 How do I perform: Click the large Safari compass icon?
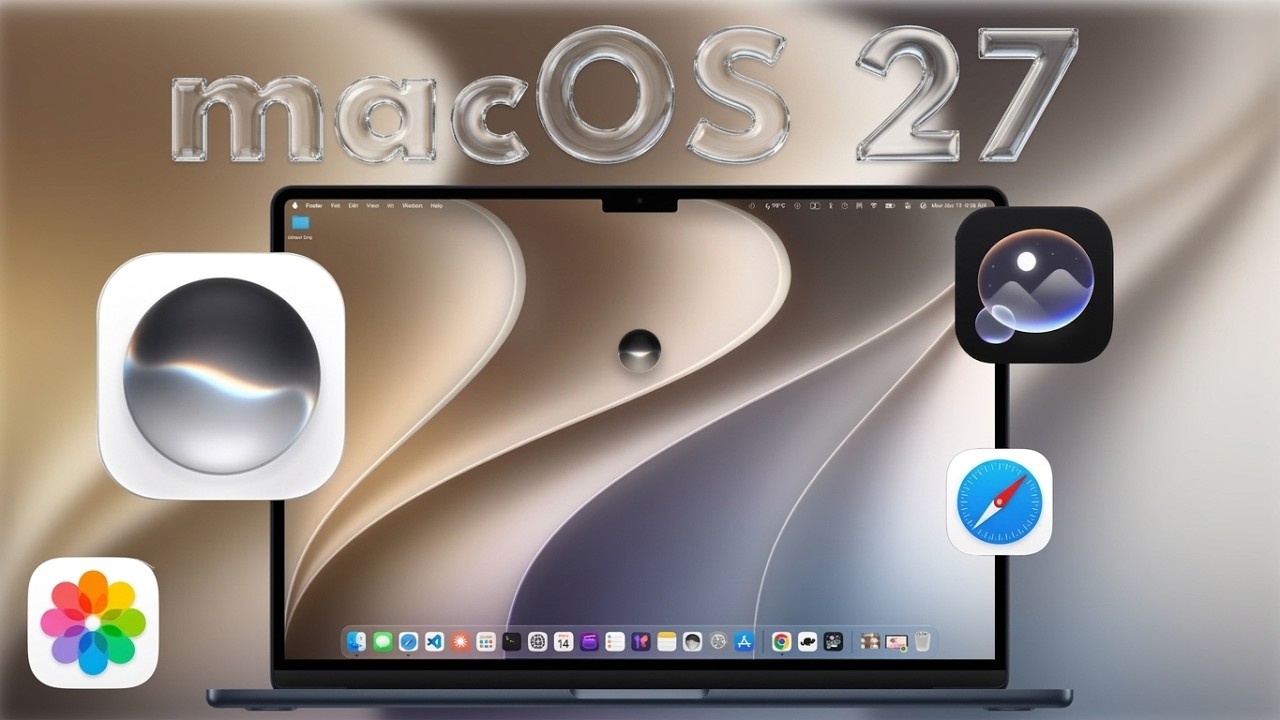(x=999, y=501)
